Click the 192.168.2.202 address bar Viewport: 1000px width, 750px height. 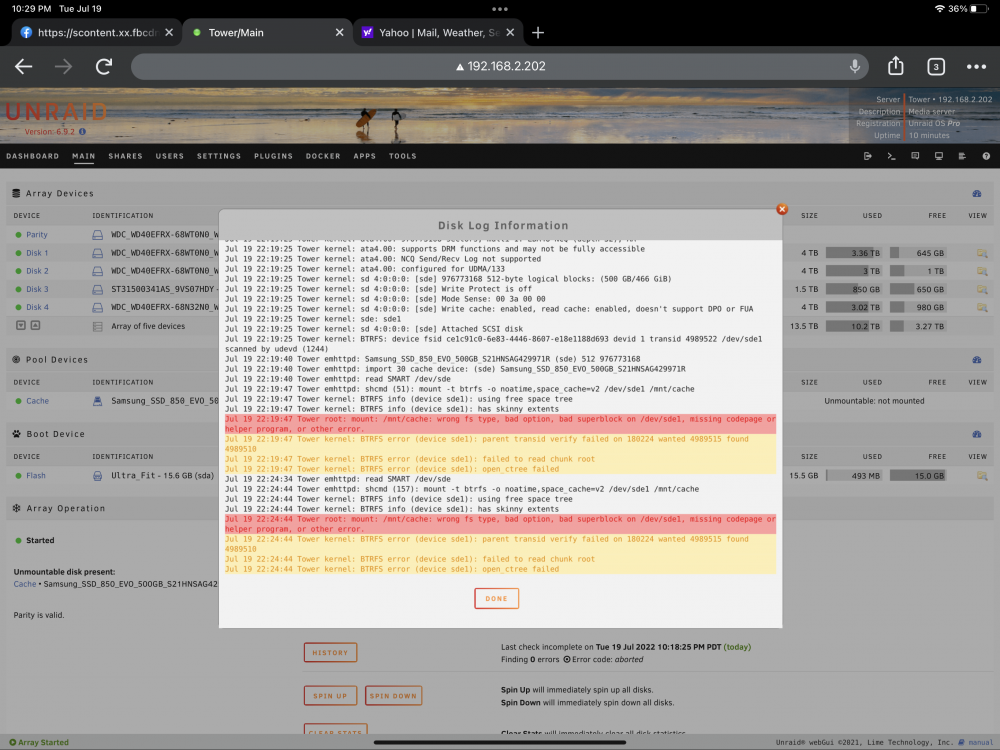(x=500, y=66)
